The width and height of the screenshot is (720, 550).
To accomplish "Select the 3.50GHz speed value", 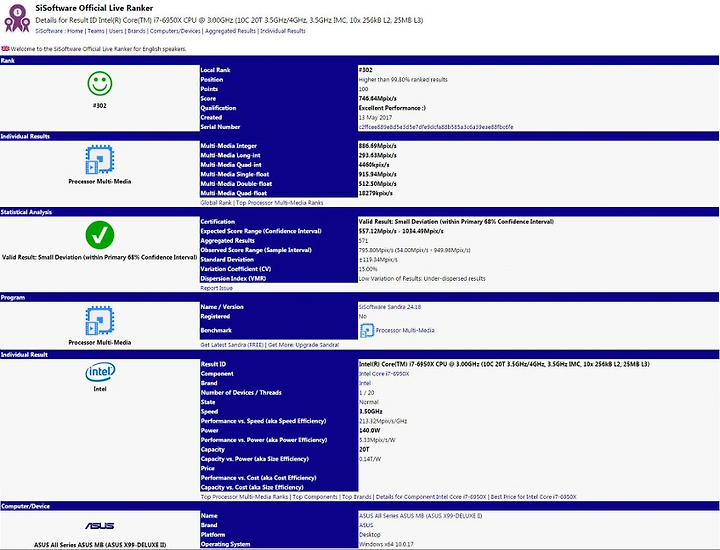I will tap(371, 411).
